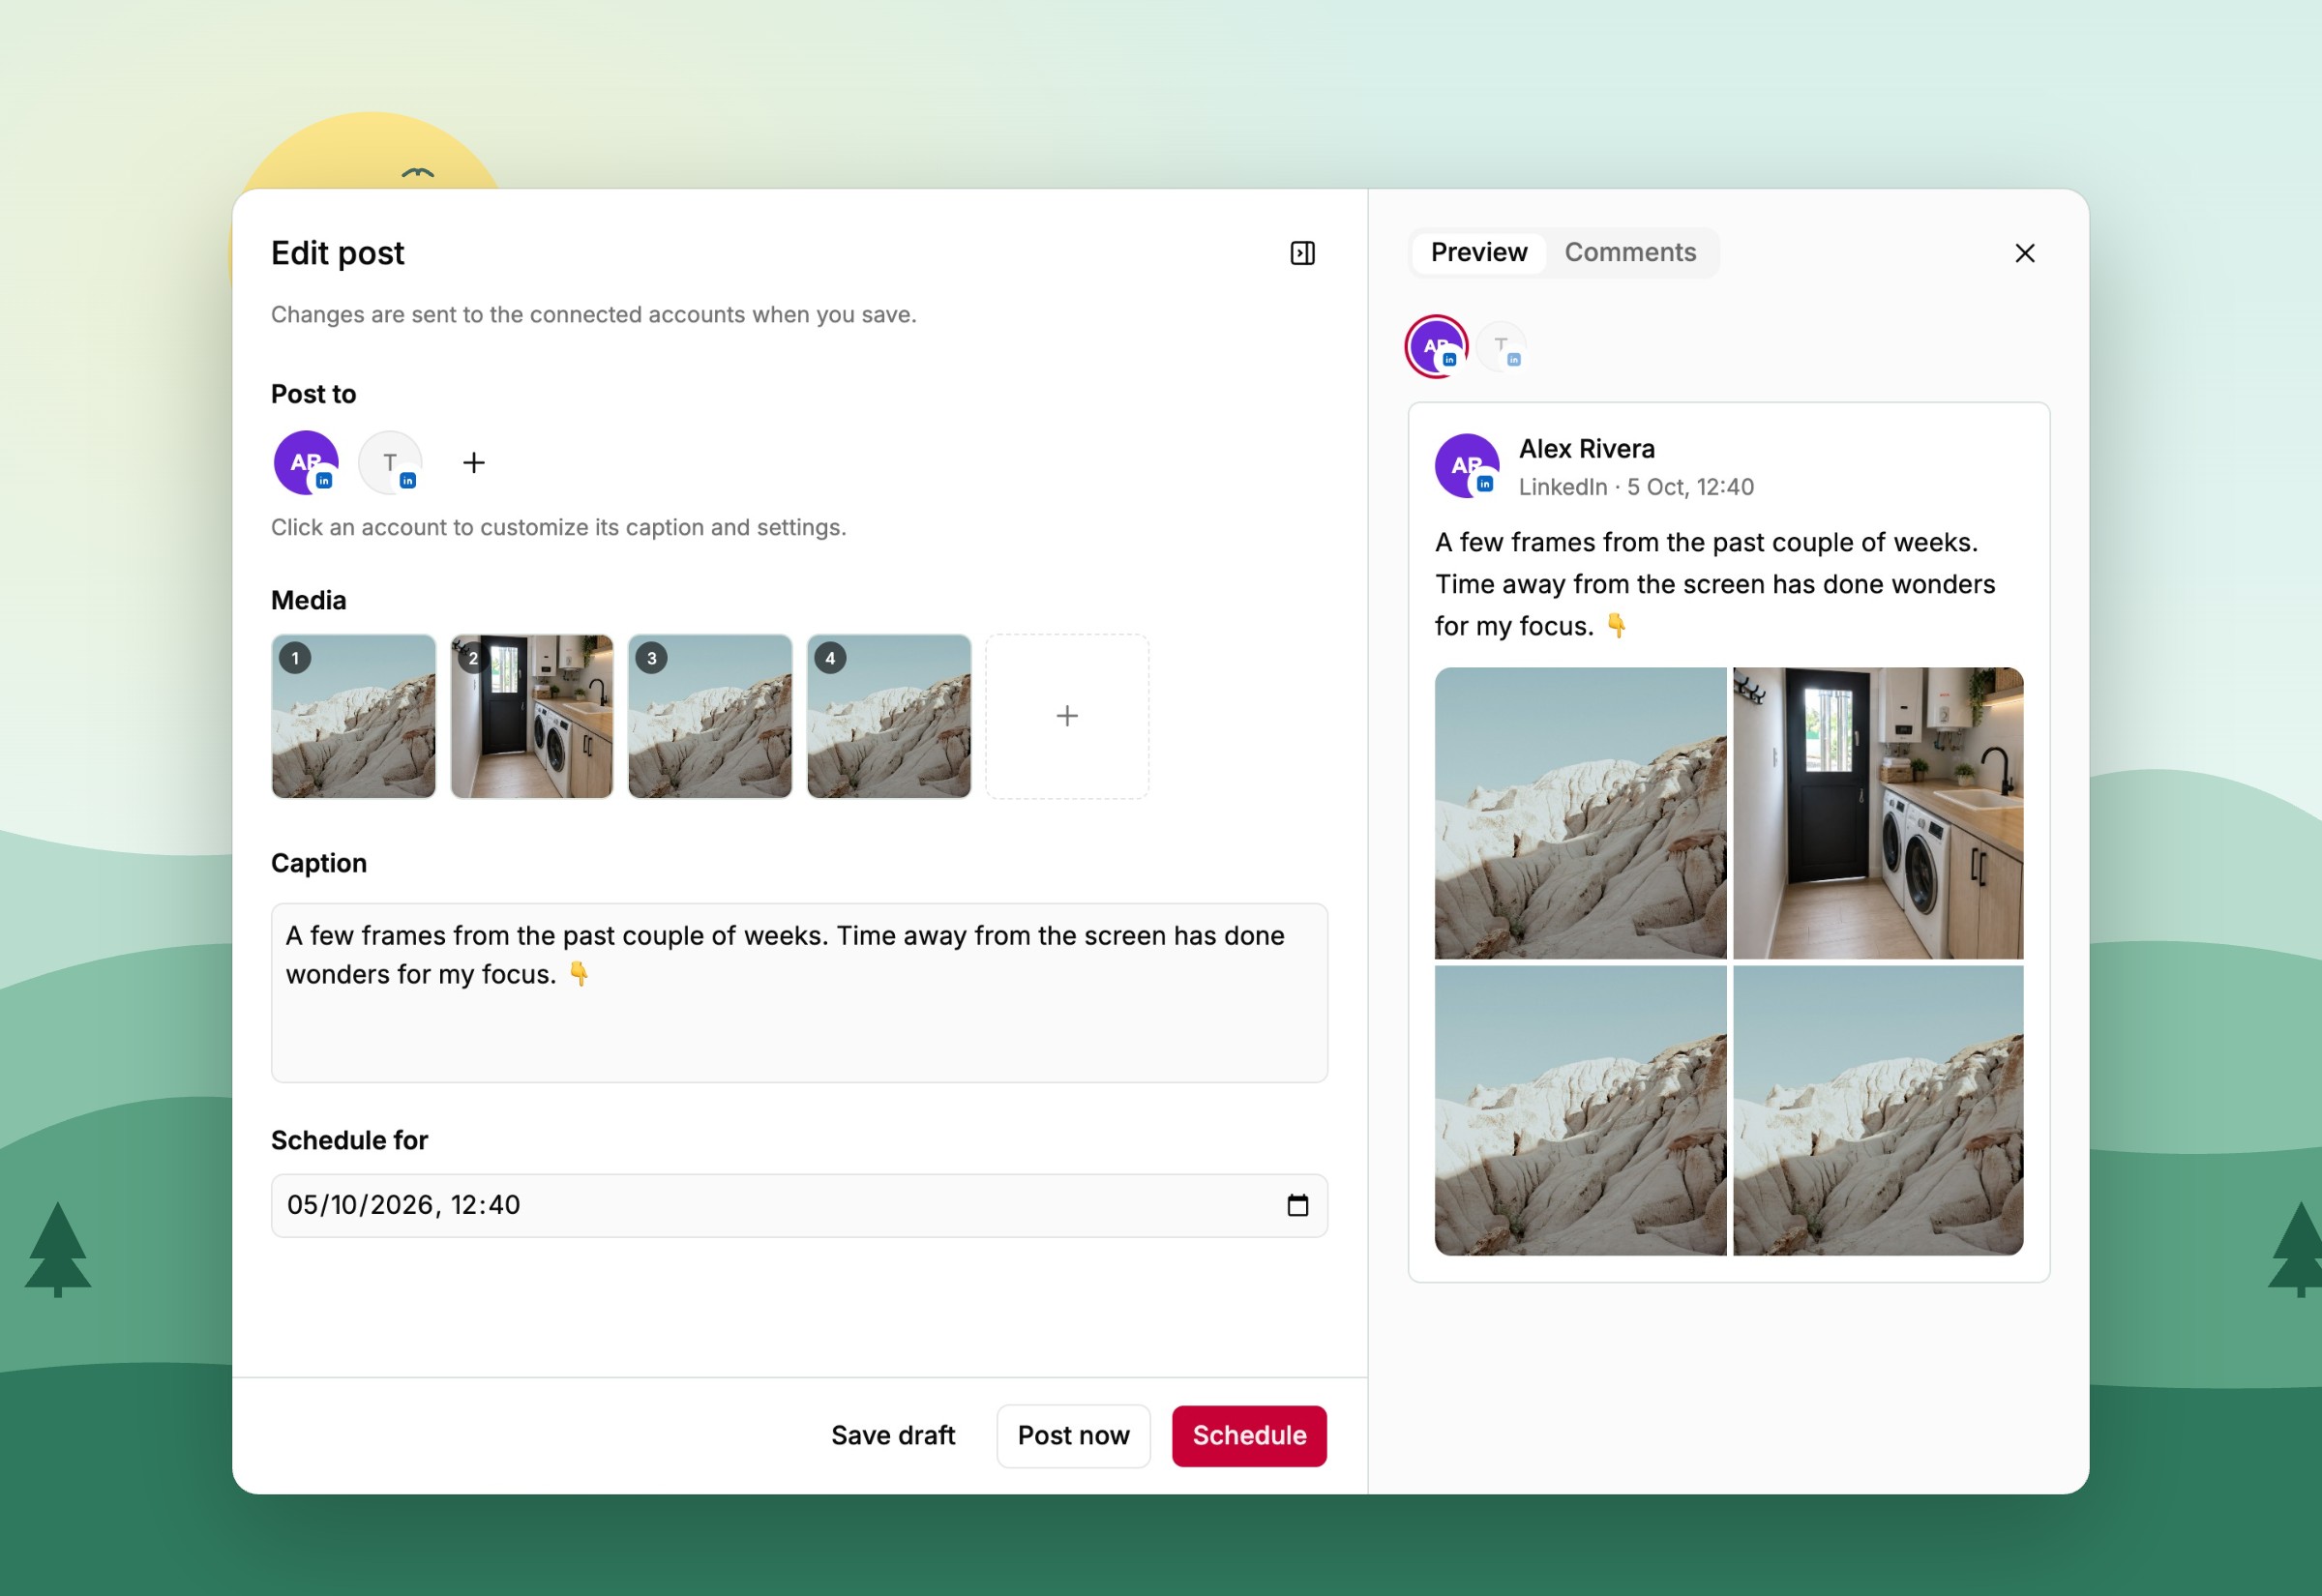Preview as AR account avatar in preview panel
Screen dimensions: 2322x1596
(1436, 346)
